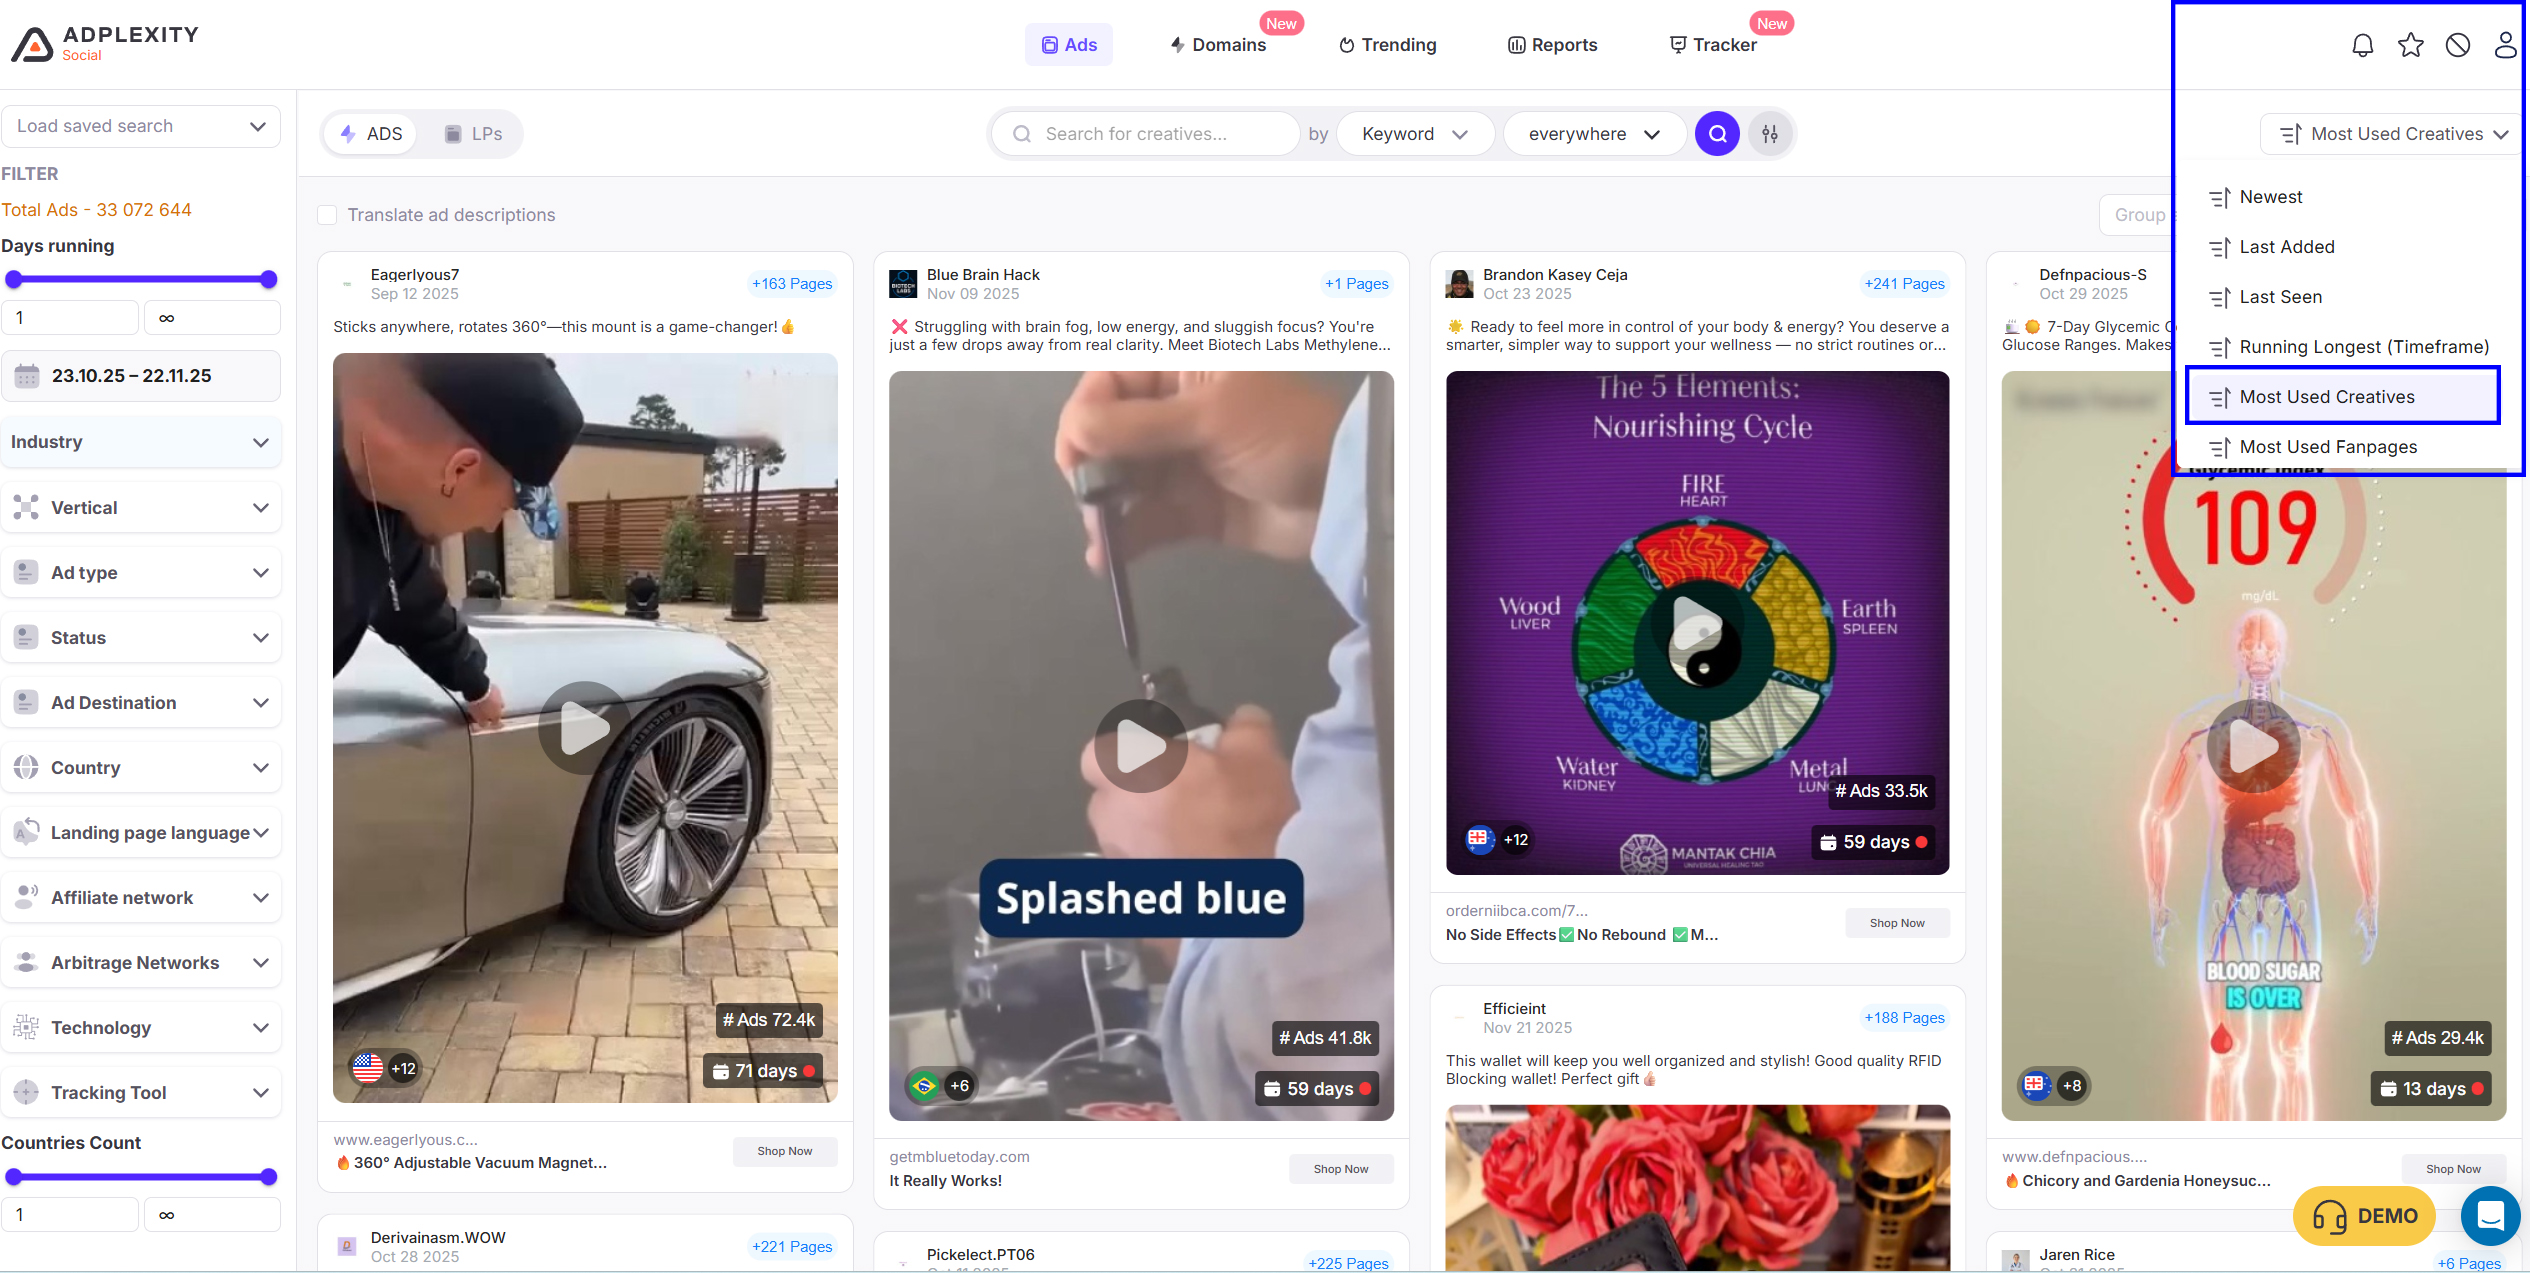Choose Most Used Fanpages sort option
2530x1273 pixels.
click(x=2327, y=447)
